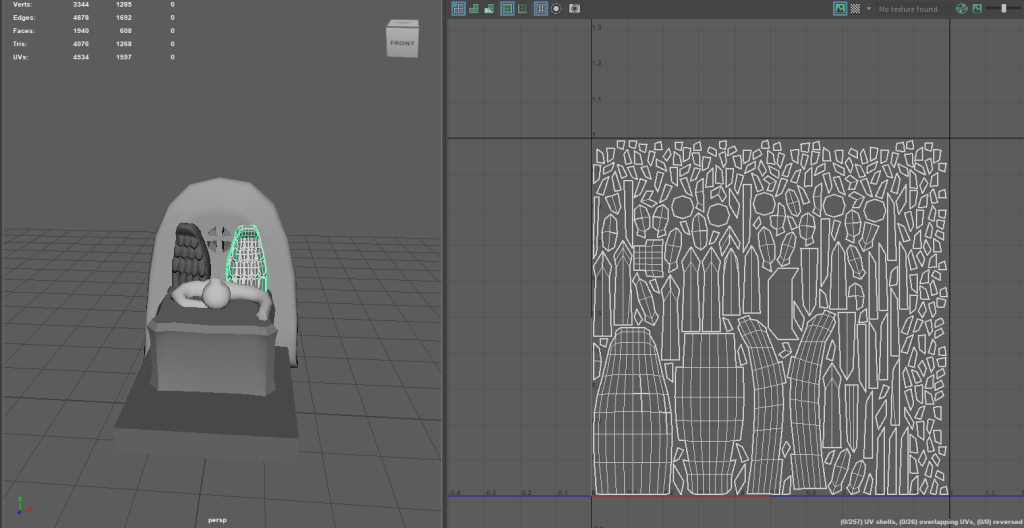Click the green circular icon left of slider
This screenshot has height=528, width=1024.
pos(962,8)
